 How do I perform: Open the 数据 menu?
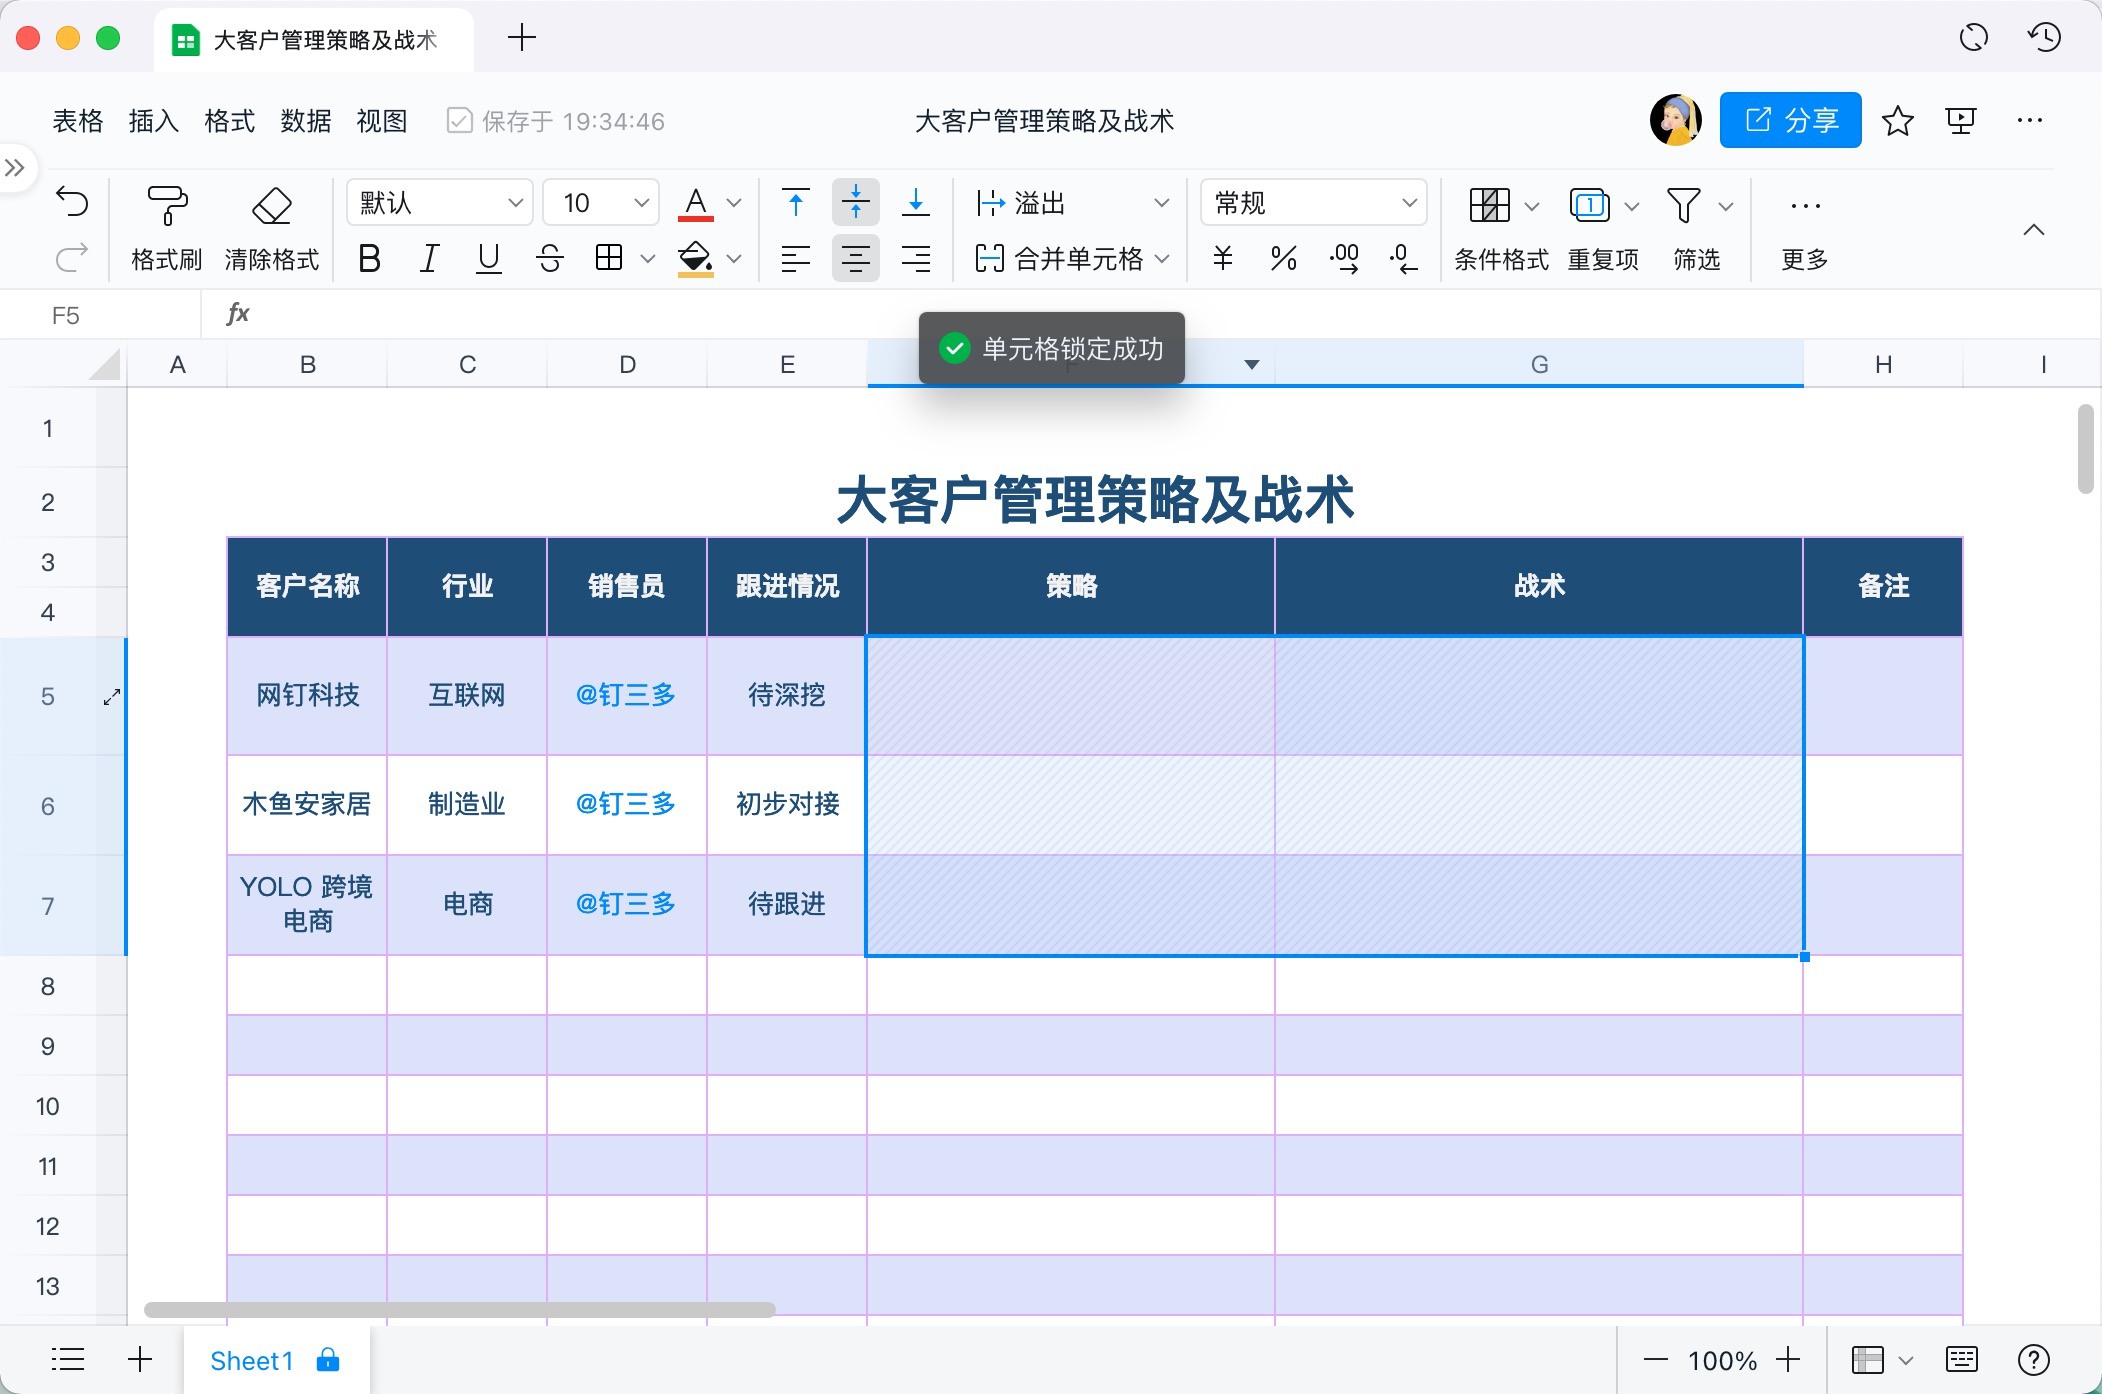[x=305, y=121]
